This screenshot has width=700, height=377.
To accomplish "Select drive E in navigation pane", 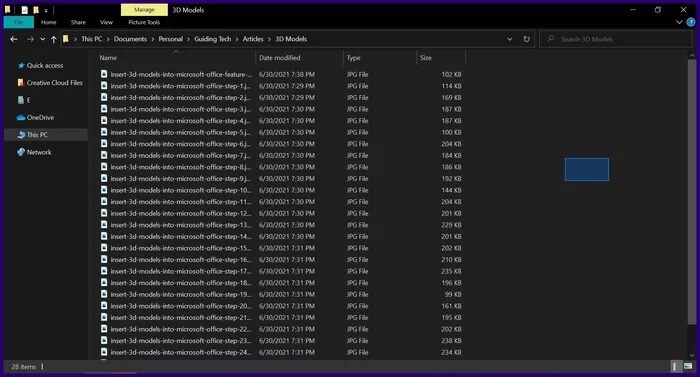I will point(24,100).
